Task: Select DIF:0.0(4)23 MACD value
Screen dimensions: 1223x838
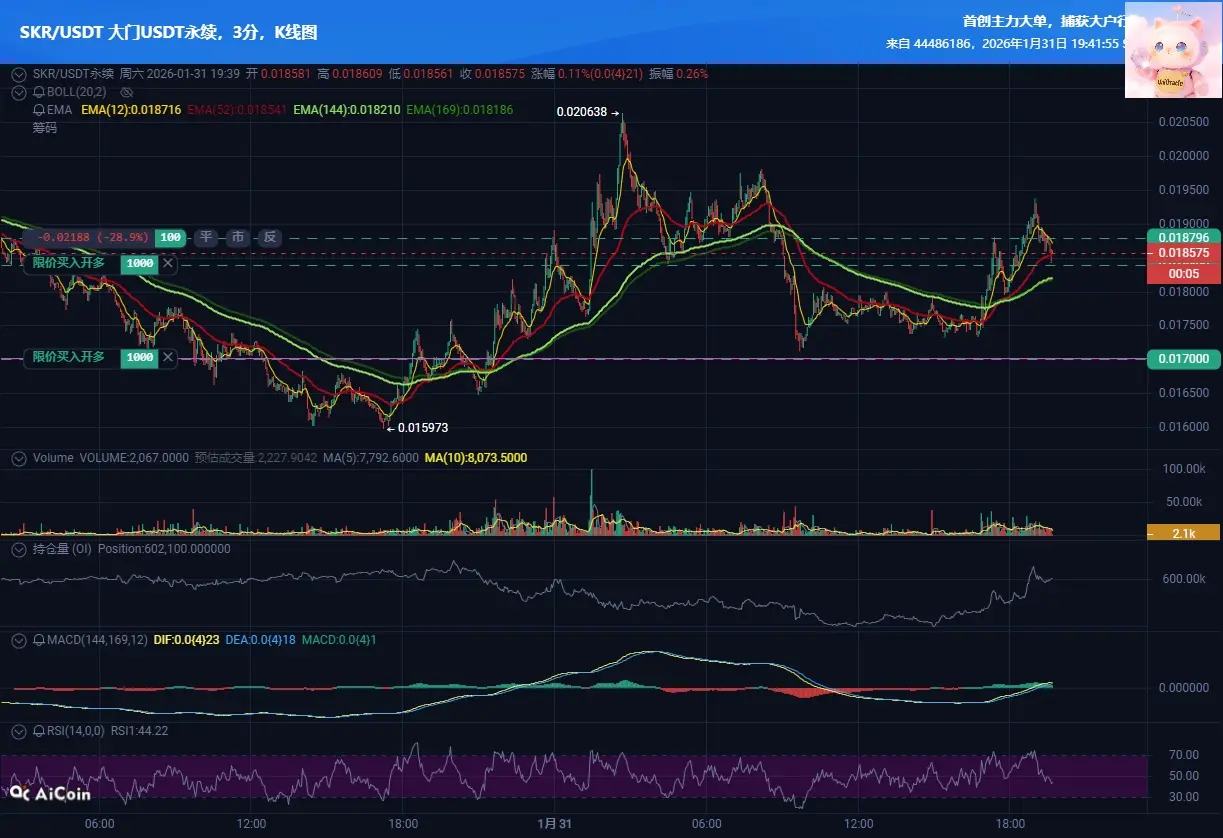Action: 186,639
